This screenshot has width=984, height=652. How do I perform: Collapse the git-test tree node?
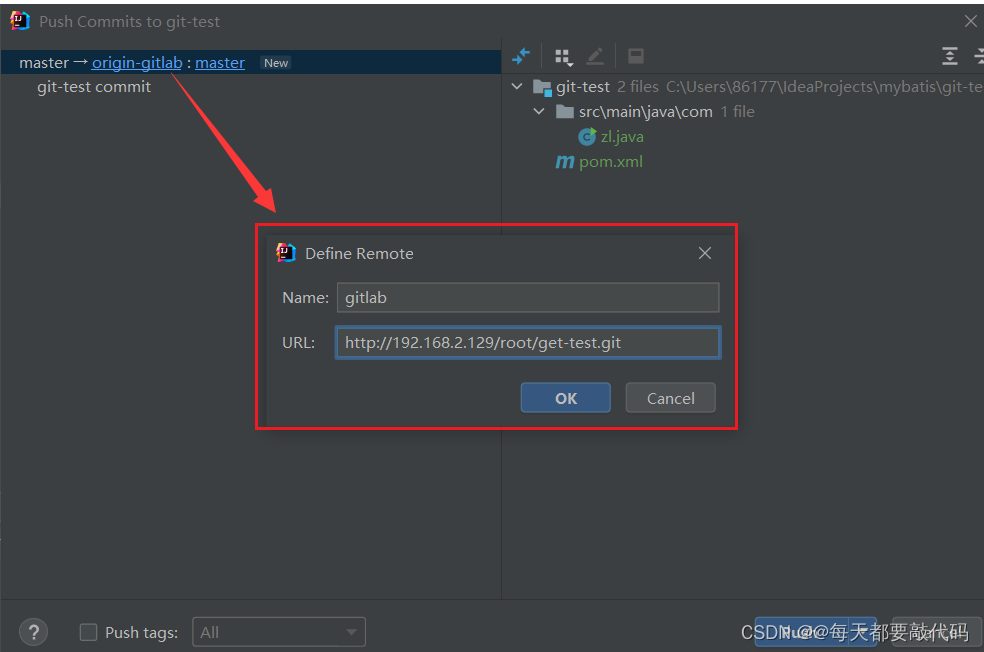(517, 86)
